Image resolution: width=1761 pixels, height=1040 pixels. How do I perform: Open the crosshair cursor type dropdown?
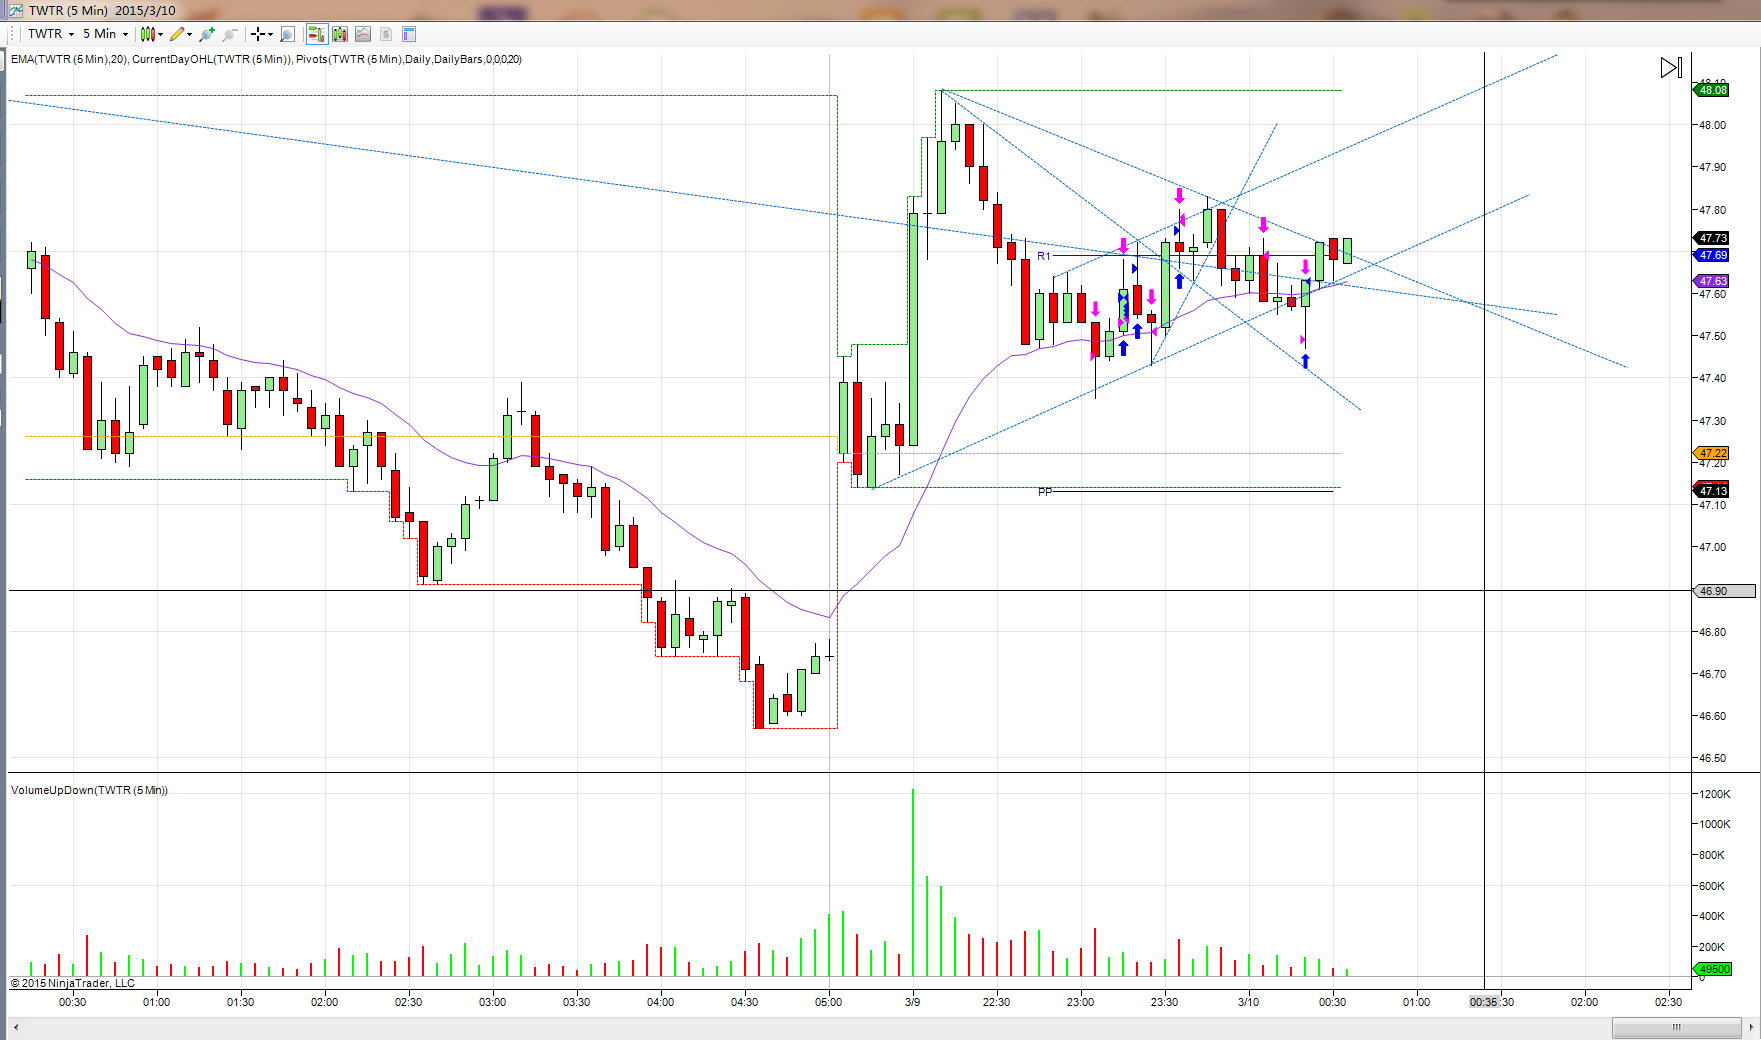[x=262, y=34]
